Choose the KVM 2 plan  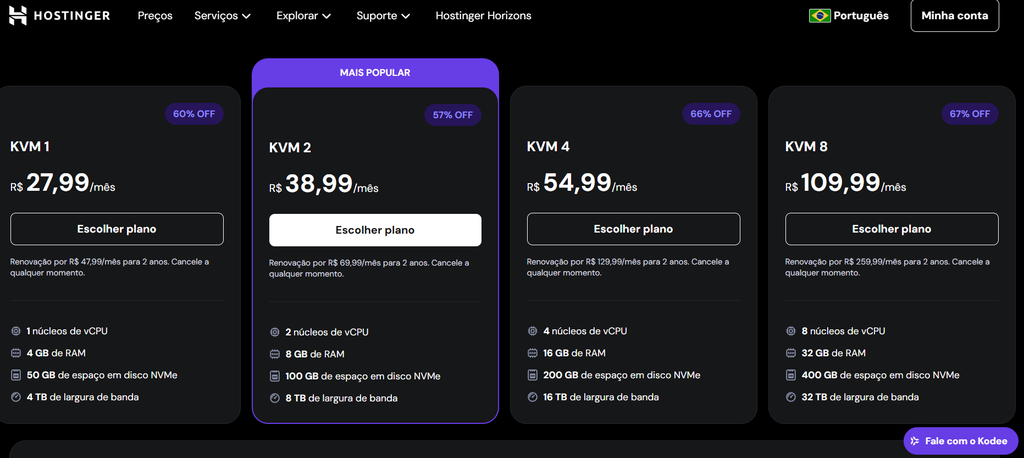(375, 230)
